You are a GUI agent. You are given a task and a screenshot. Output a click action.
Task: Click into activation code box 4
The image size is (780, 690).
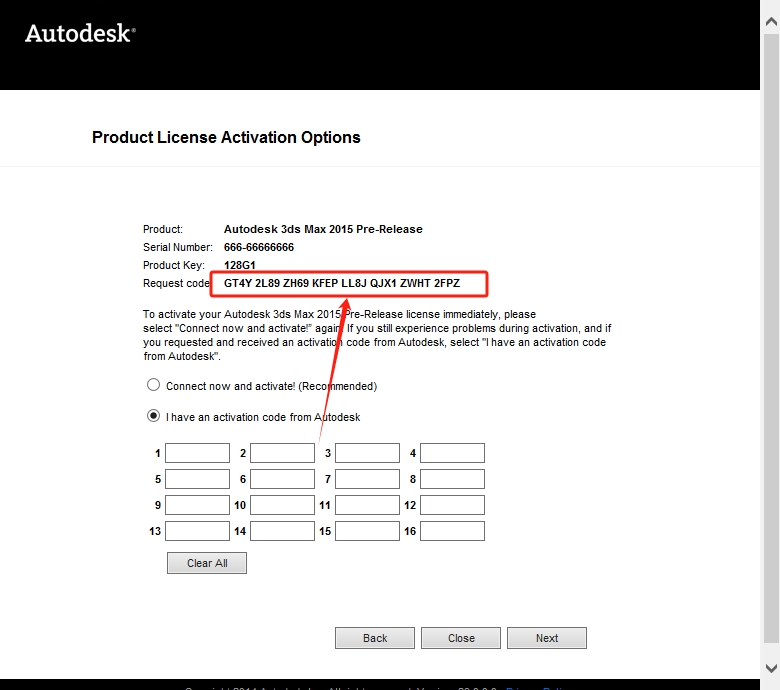pos(452,453)
